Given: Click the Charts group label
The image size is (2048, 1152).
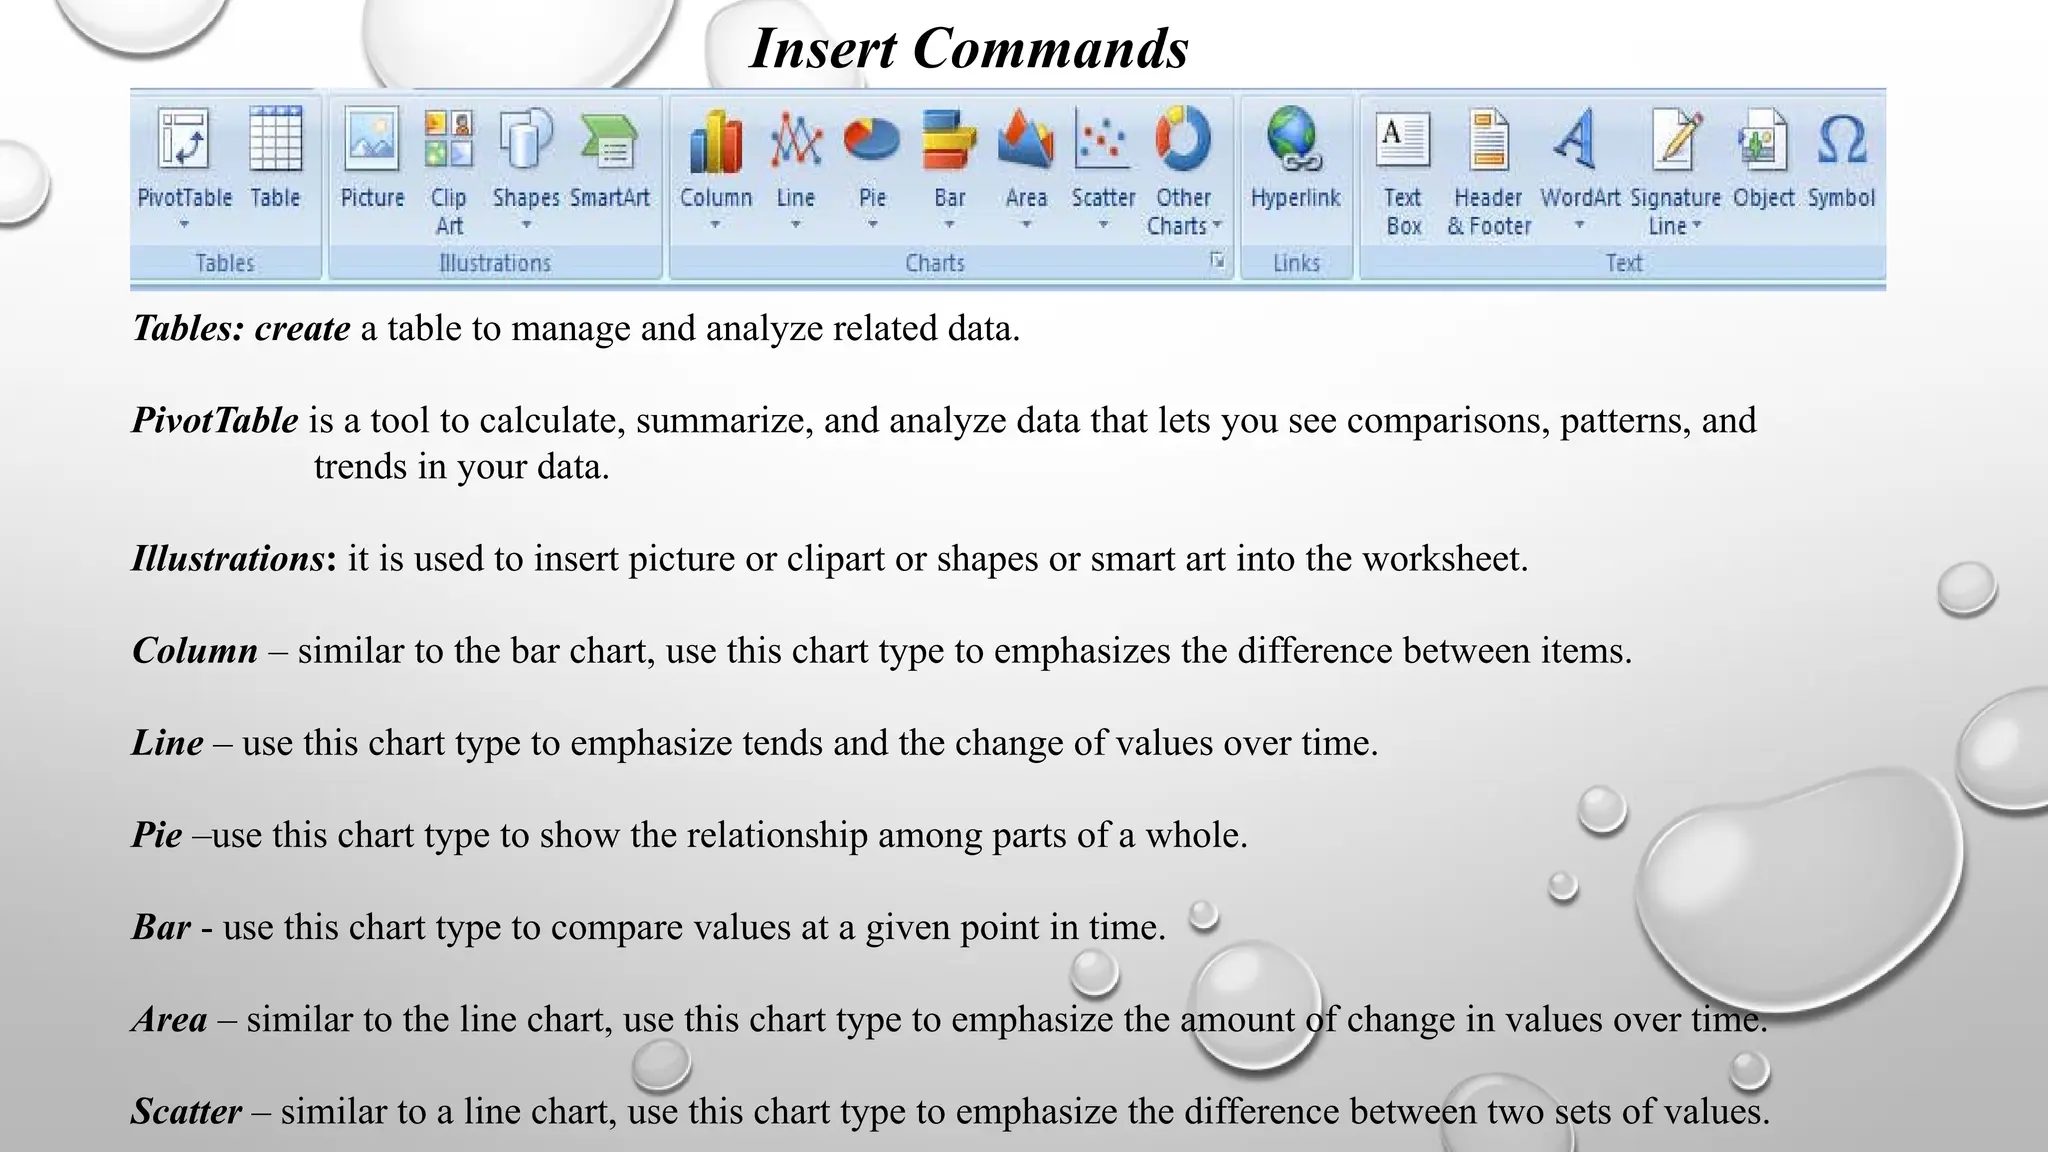Looking at the screenshot, I should [935, 263].
